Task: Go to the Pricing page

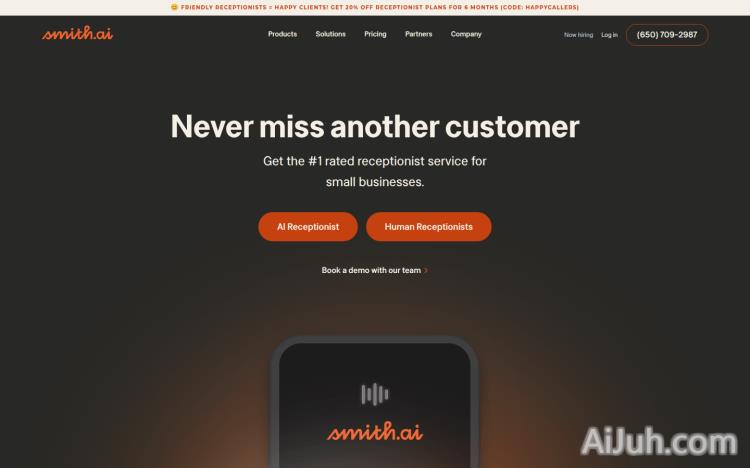Action: pyautogui.click(x=375, y=34)
